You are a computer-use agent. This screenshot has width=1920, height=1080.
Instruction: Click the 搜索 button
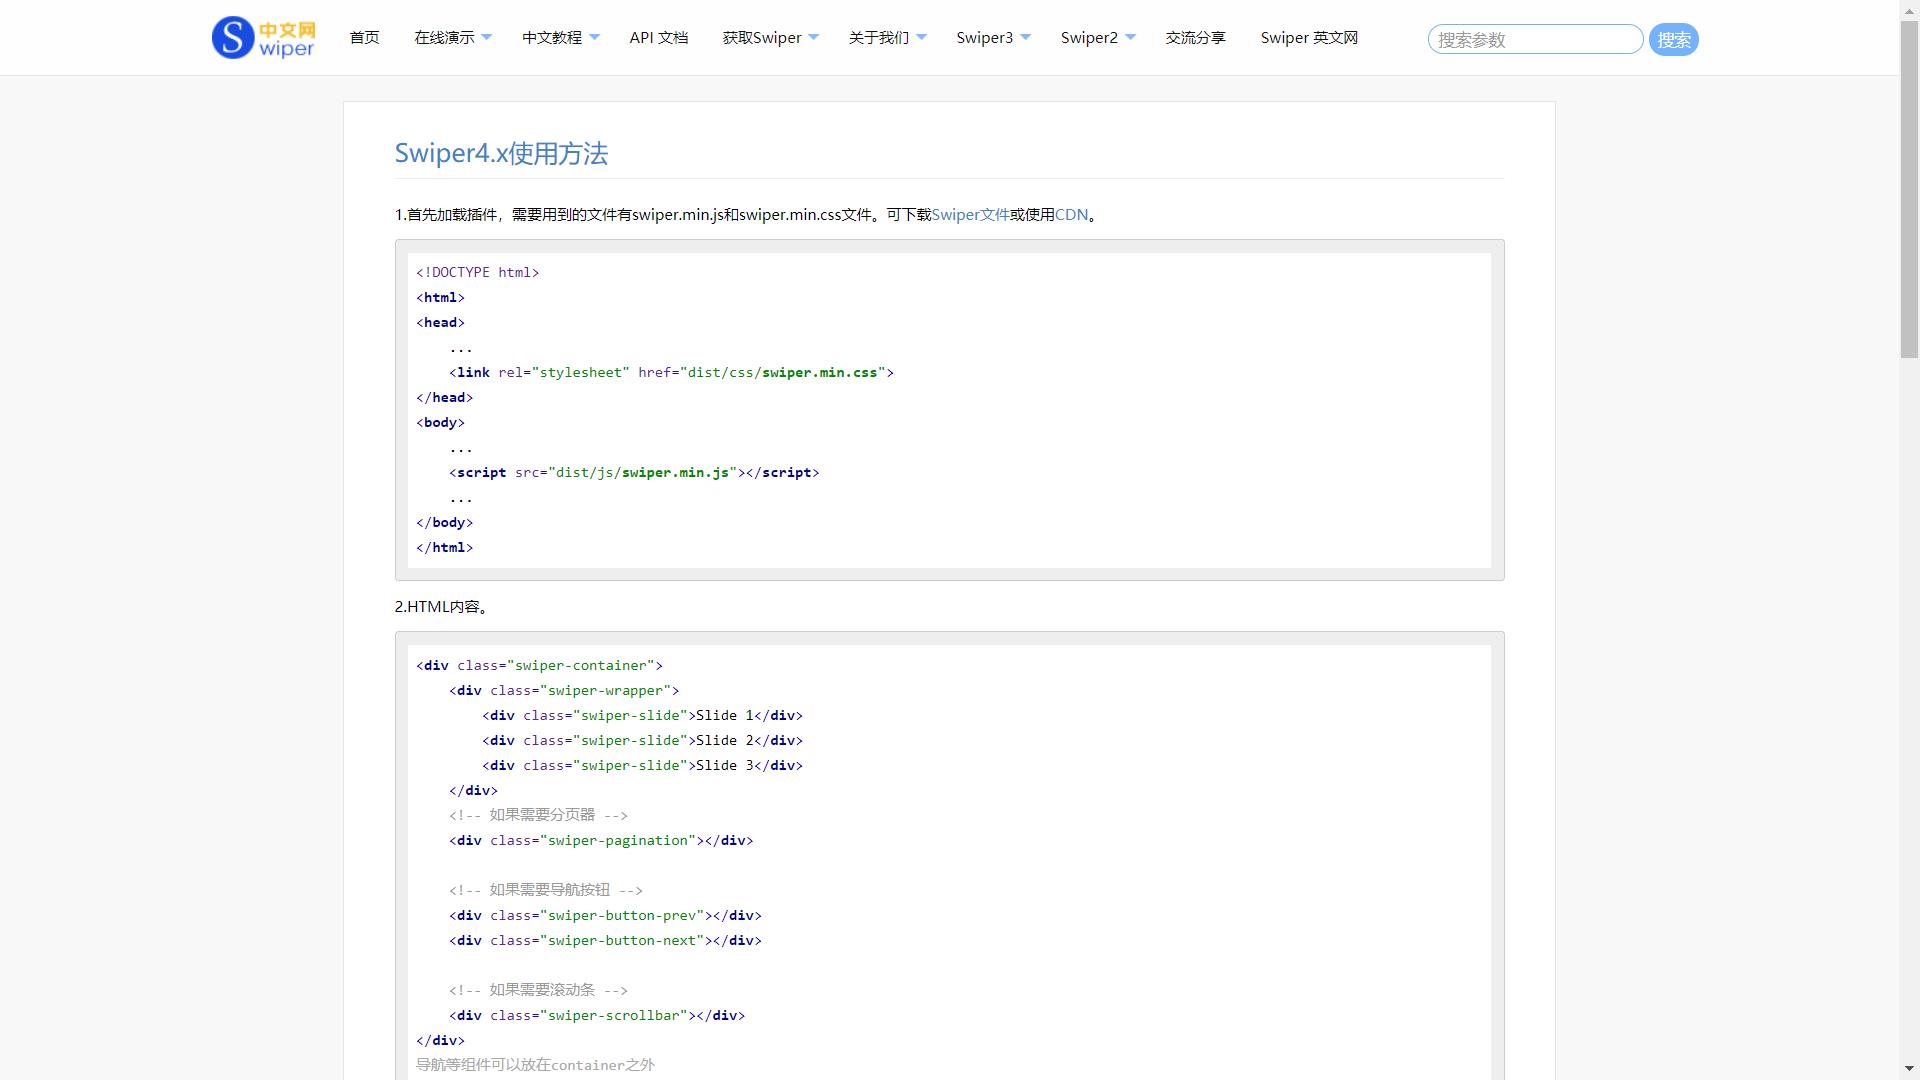tap(1674, 39)
